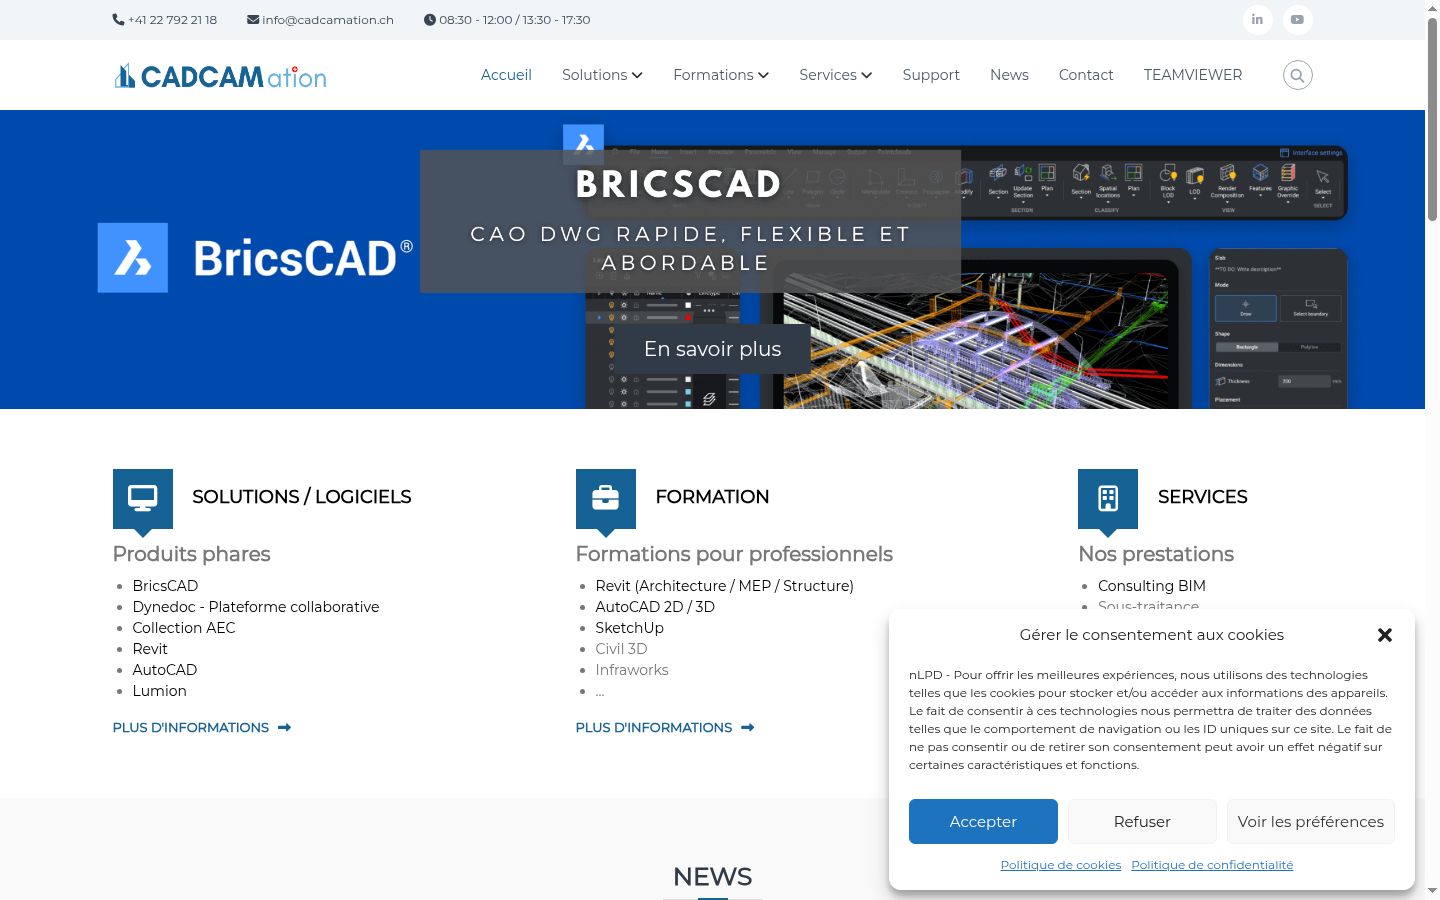Click Collection AEC list item
The width and height of the screenshot is (1440, 900).
tap(184, 628)
